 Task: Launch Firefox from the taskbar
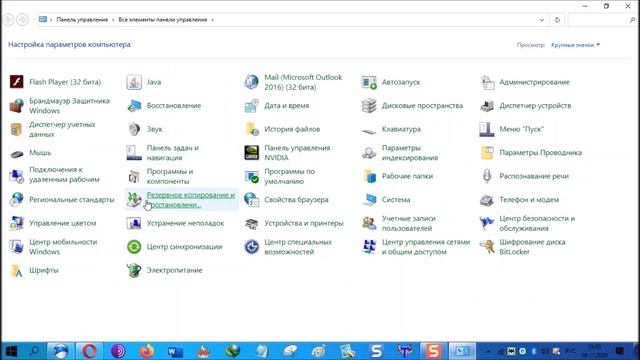(147, 351)
